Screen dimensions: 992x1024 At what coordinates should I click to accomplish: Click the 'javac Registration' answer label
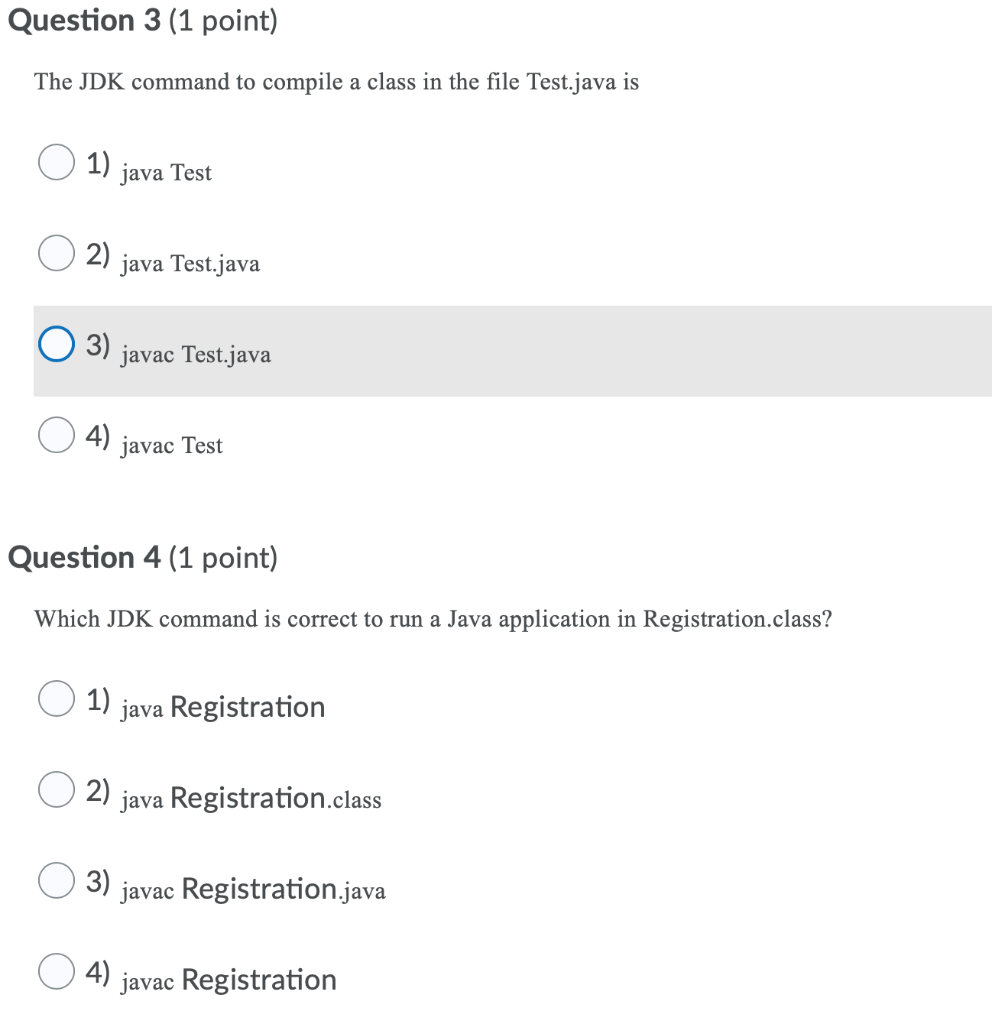click(x=229, y=980)
